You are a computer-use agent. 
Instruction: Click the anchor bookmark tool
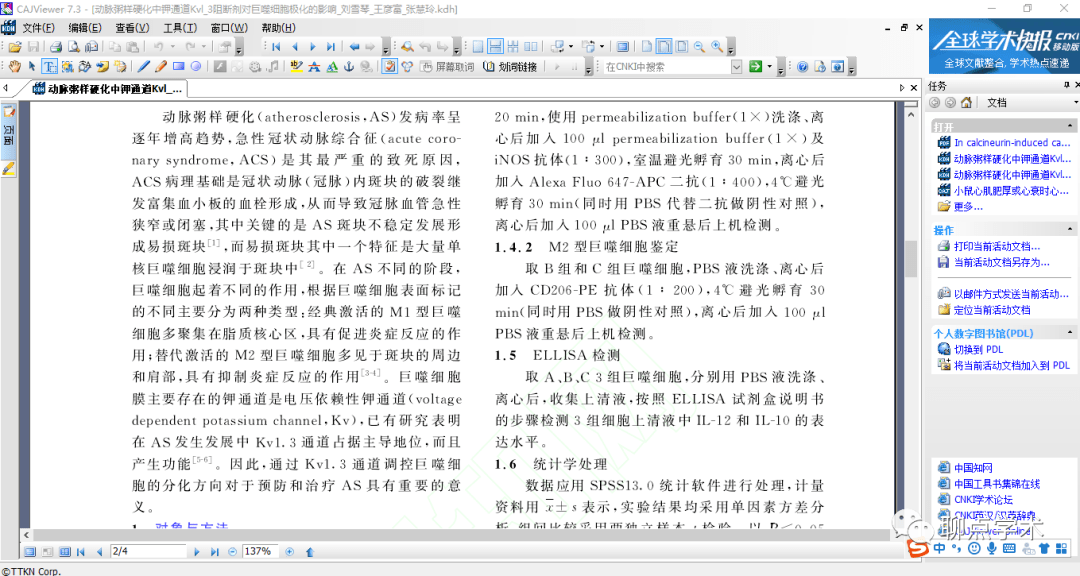point(349,67)
